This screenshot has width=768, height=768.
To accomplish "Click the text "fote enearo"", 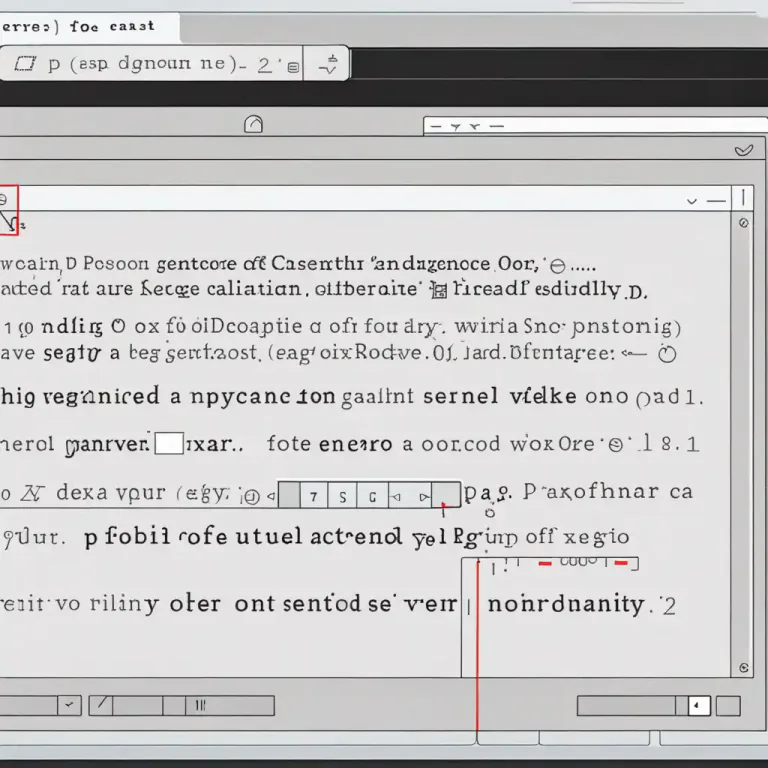I will click(x=330, y=444).
